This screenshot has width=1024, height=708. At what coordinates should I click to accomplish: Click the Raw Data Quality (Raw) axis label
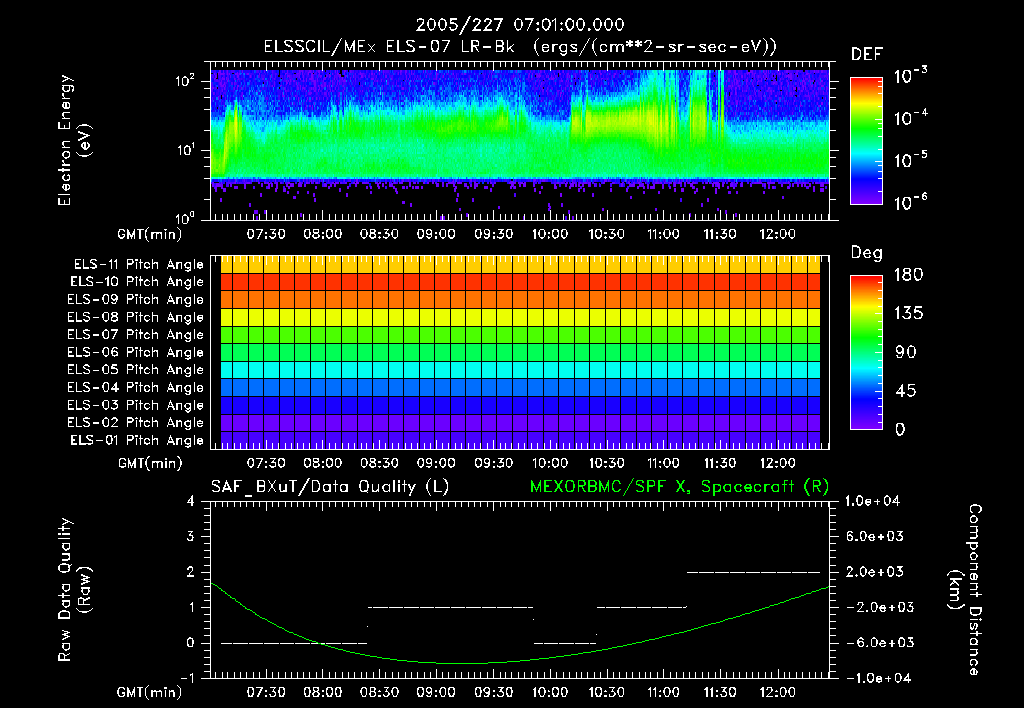coord(74,589)
